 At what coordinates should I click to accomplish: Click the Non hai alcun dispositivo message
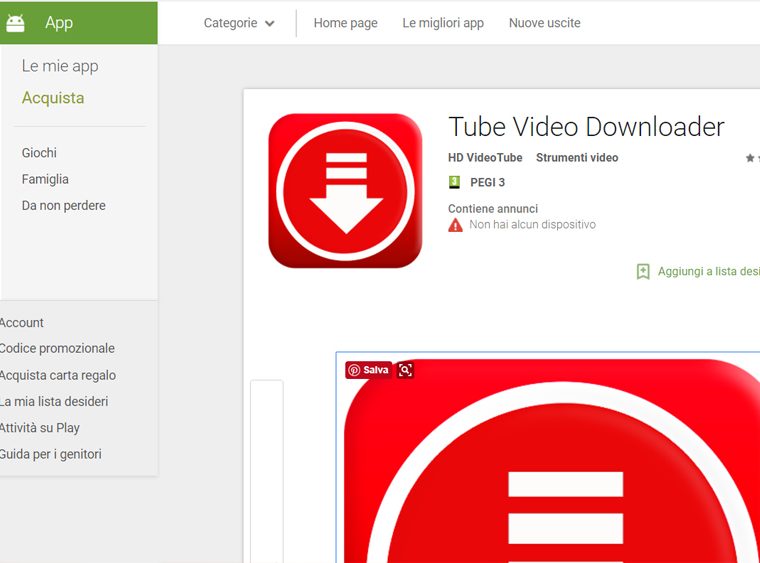(x=532, y=224)
